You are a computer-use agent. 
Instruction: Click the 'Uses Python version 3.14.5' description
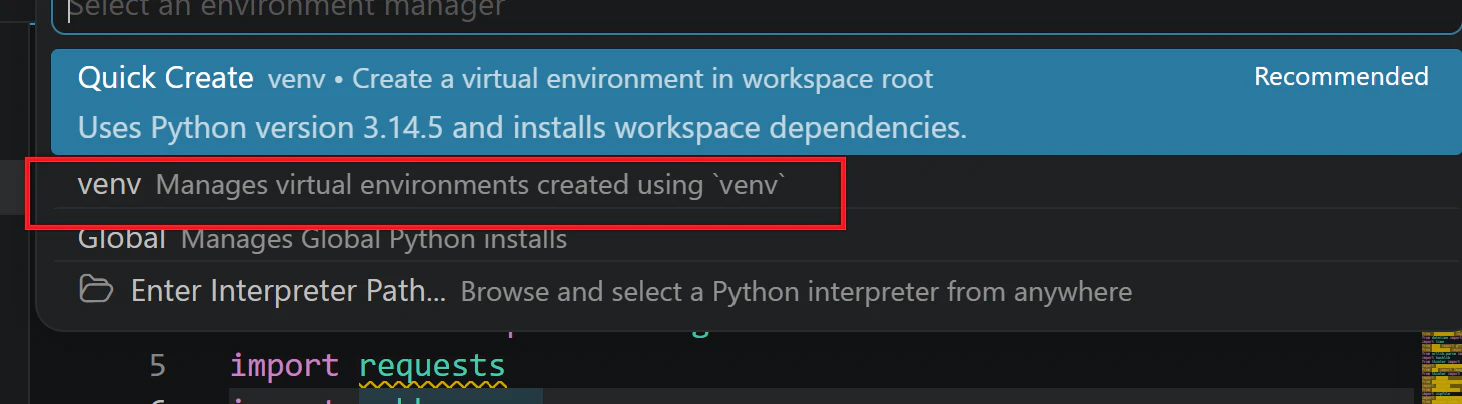tap(521, 128)
